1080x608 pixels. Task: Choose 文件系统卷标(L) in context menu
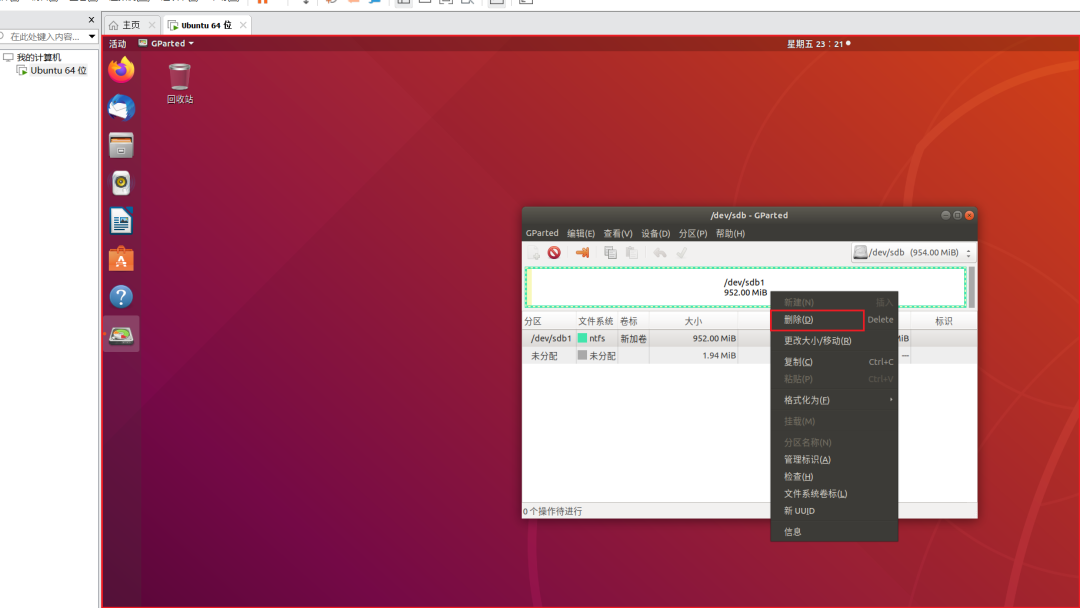[834, 494]
